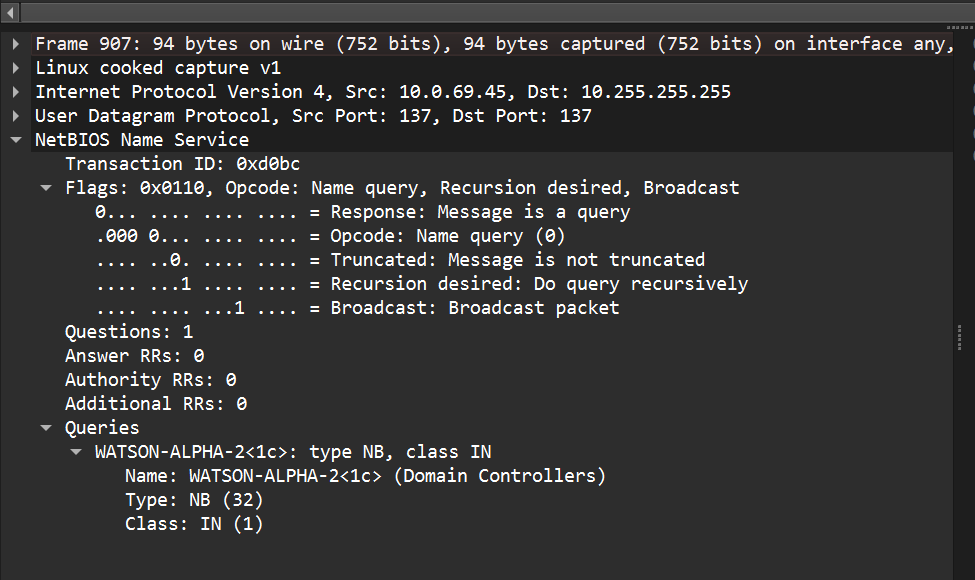The width and height of the screenshot is (975, 580).
Task: Select the Answer RRs: 0 field
Action: click(134, 356)
